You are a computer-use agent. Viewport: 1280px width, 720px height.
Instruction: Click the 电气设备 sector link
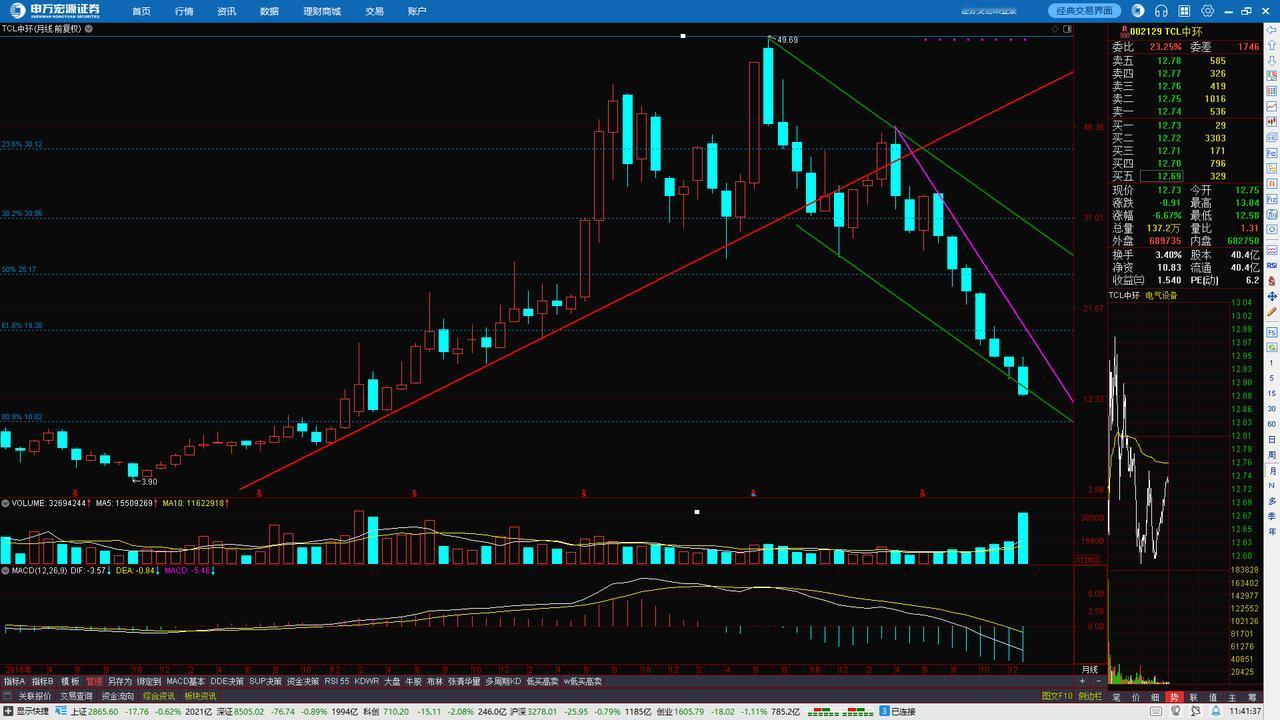(x=1162, y=295)
